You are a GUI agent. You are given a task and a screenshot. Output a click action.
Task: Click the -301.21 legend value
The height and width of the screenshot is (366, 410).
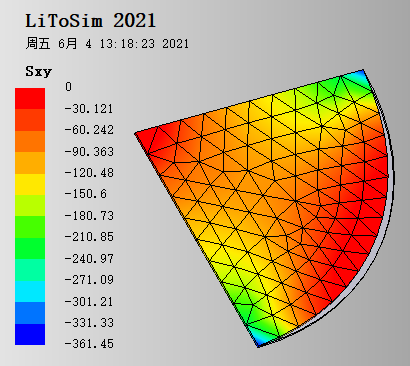click(x=89, y=301)
